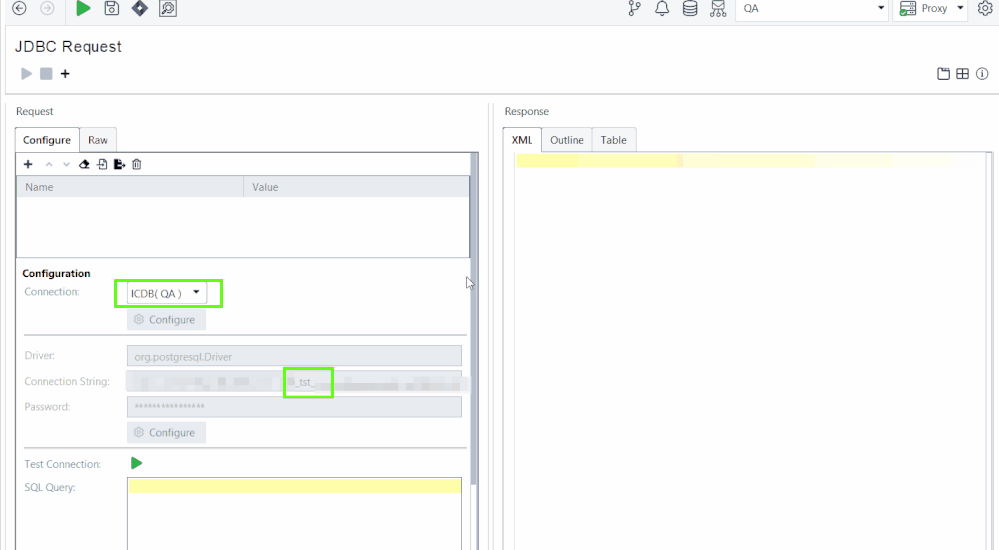Click the Request panel vertical scrollbar
Screen dimensions: 999x550
[x=474, y=319]
